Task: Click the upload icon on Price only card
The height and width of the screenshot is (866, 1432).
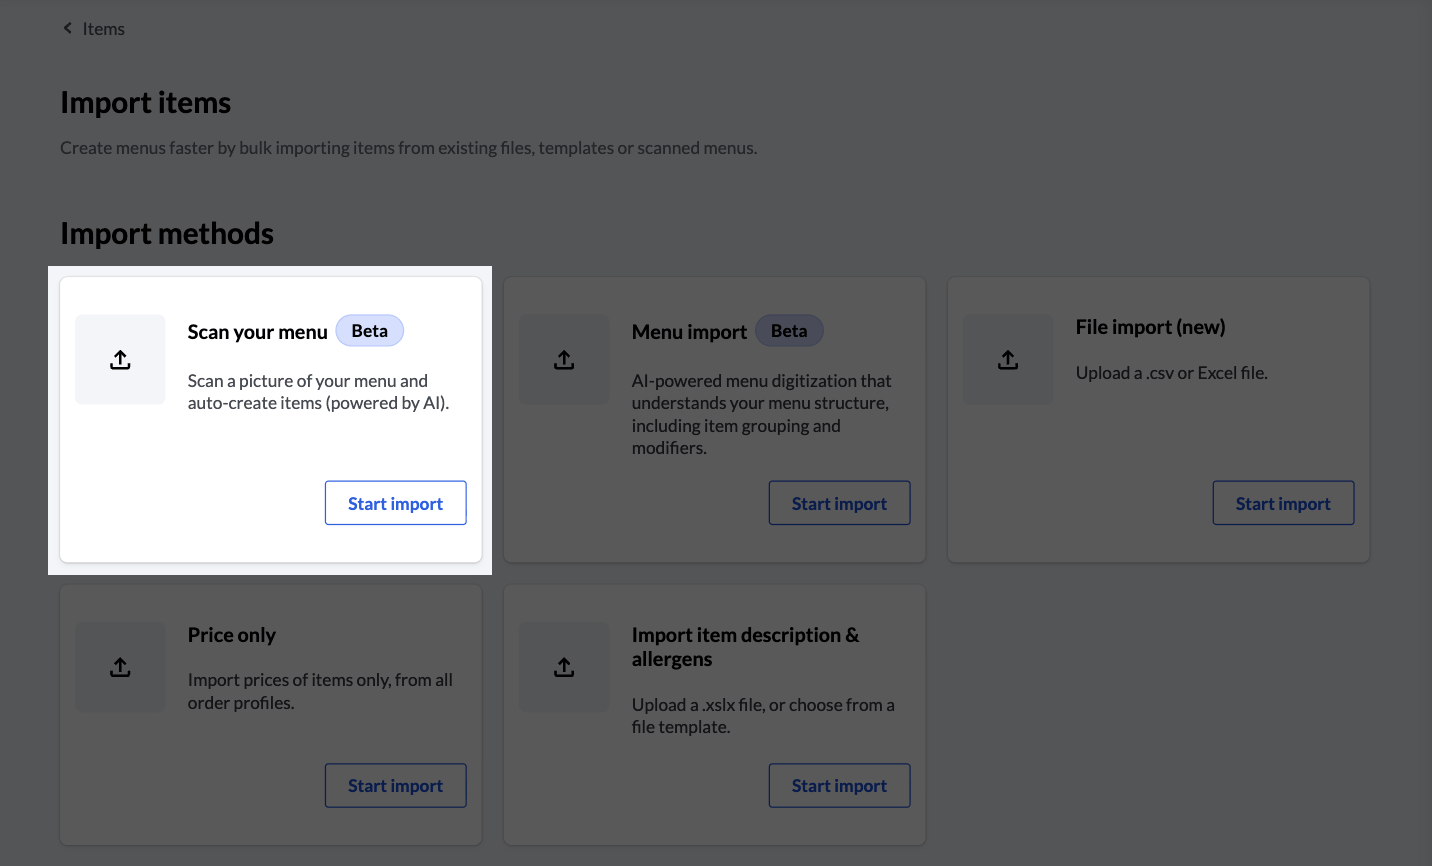Action: tap(120, 667)
